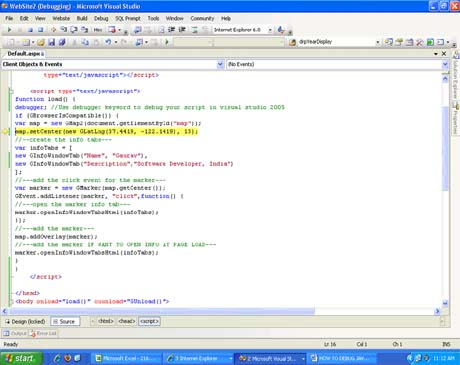Screen dimensions: 460x365
Task: Click the Restart debugging icon
Action: coord(40,30)
